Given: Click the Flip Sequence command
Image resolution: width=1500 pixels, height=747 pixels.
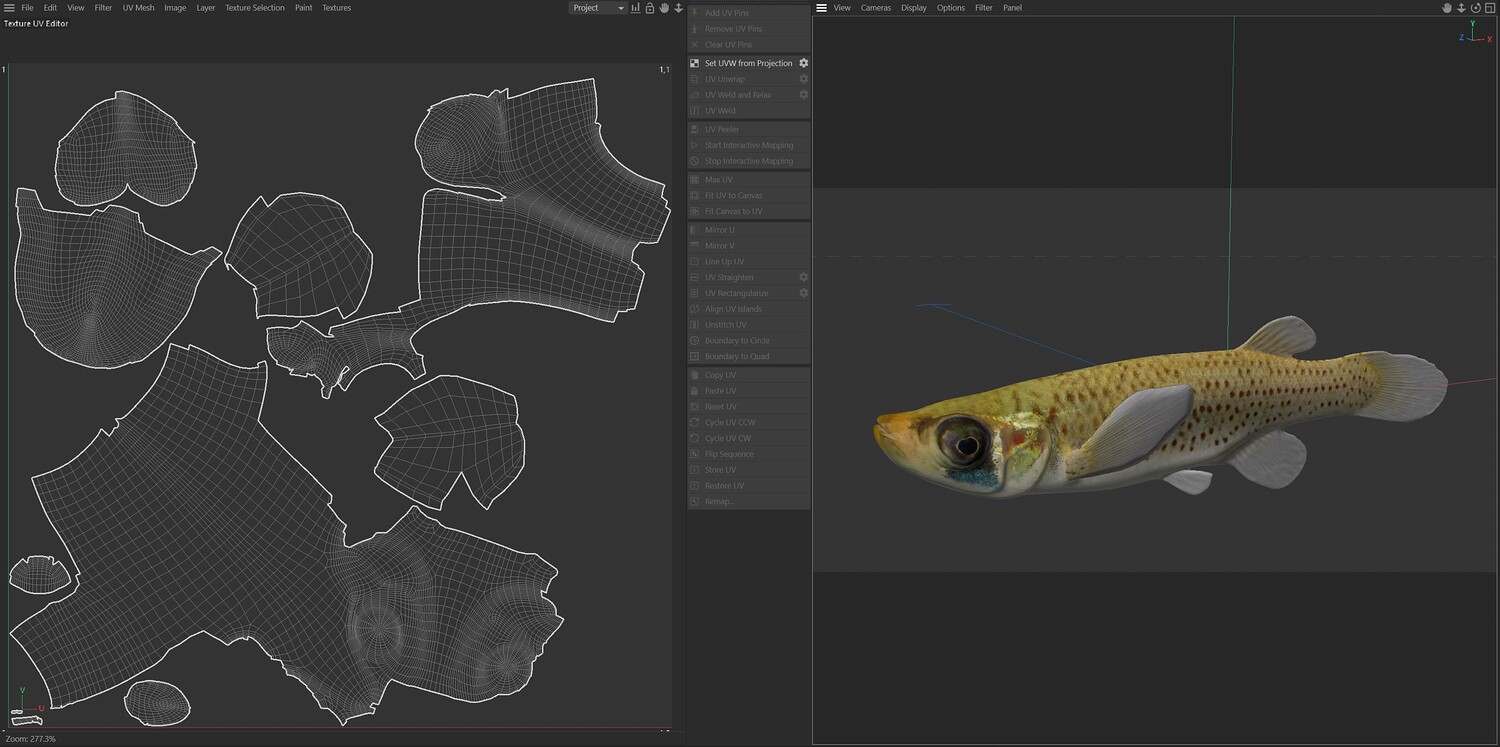Looking at the screenshot, I should tap(729, 454).
